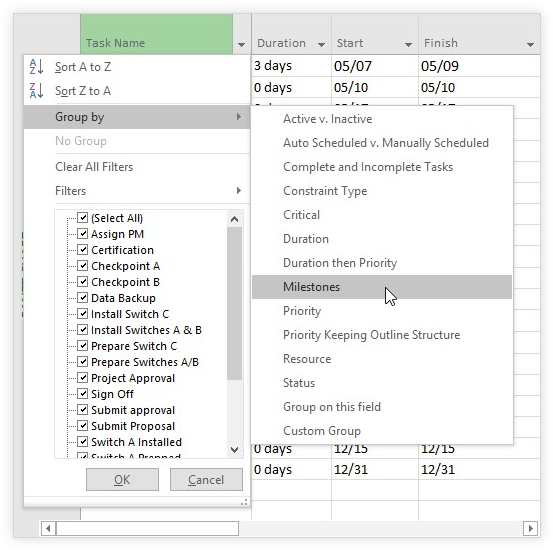Open the Task Name column dropdown
The width and height of the screenshot is (553, 550).
click(x=242, y=44)
